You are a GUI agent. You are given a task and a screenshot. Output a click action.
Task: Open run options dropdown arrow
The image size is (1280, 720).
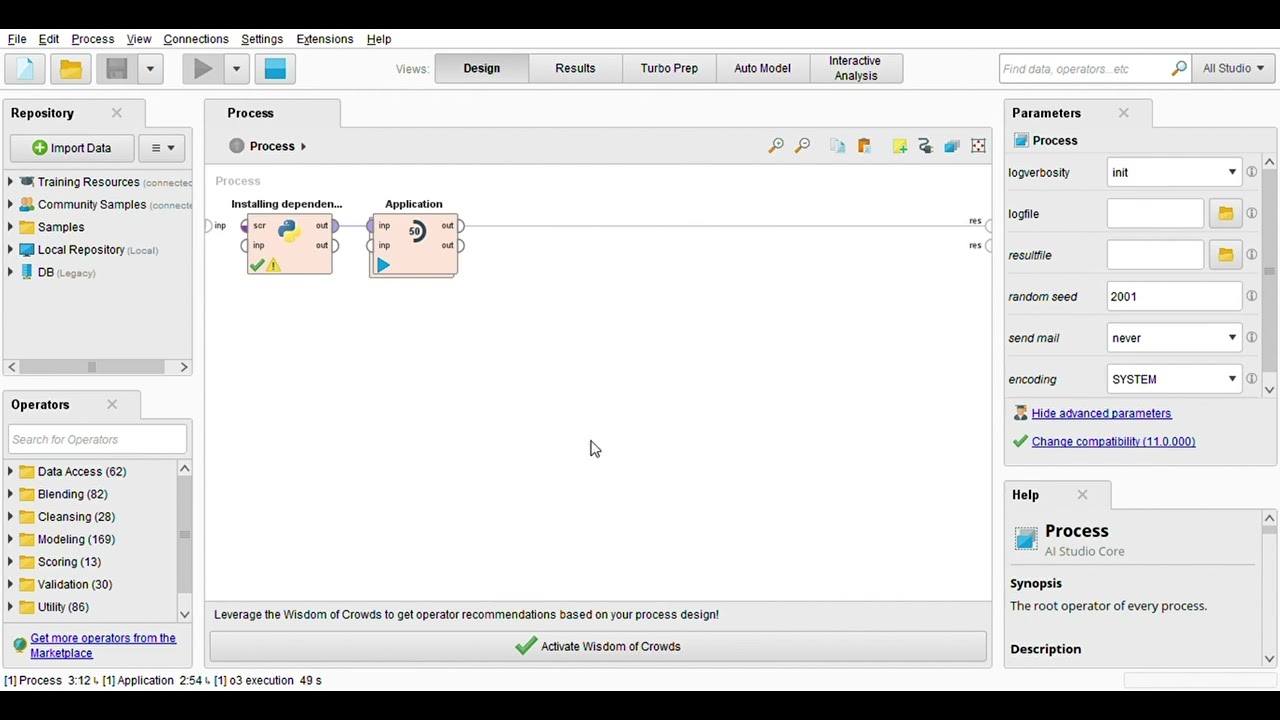[236, 69]
